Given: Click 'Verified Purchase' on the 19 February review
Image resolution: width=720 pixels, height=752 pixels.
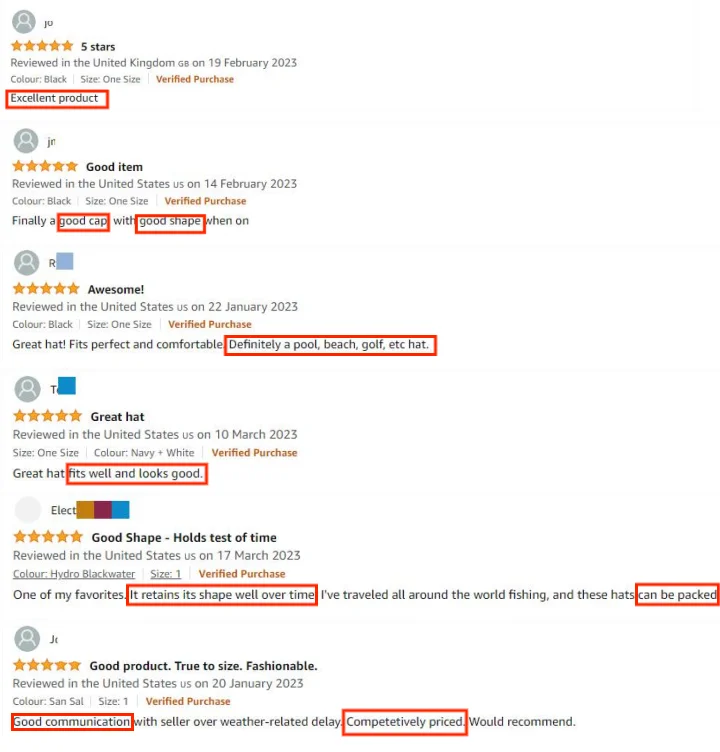Looking at the screenshot, I should point(195,79).
